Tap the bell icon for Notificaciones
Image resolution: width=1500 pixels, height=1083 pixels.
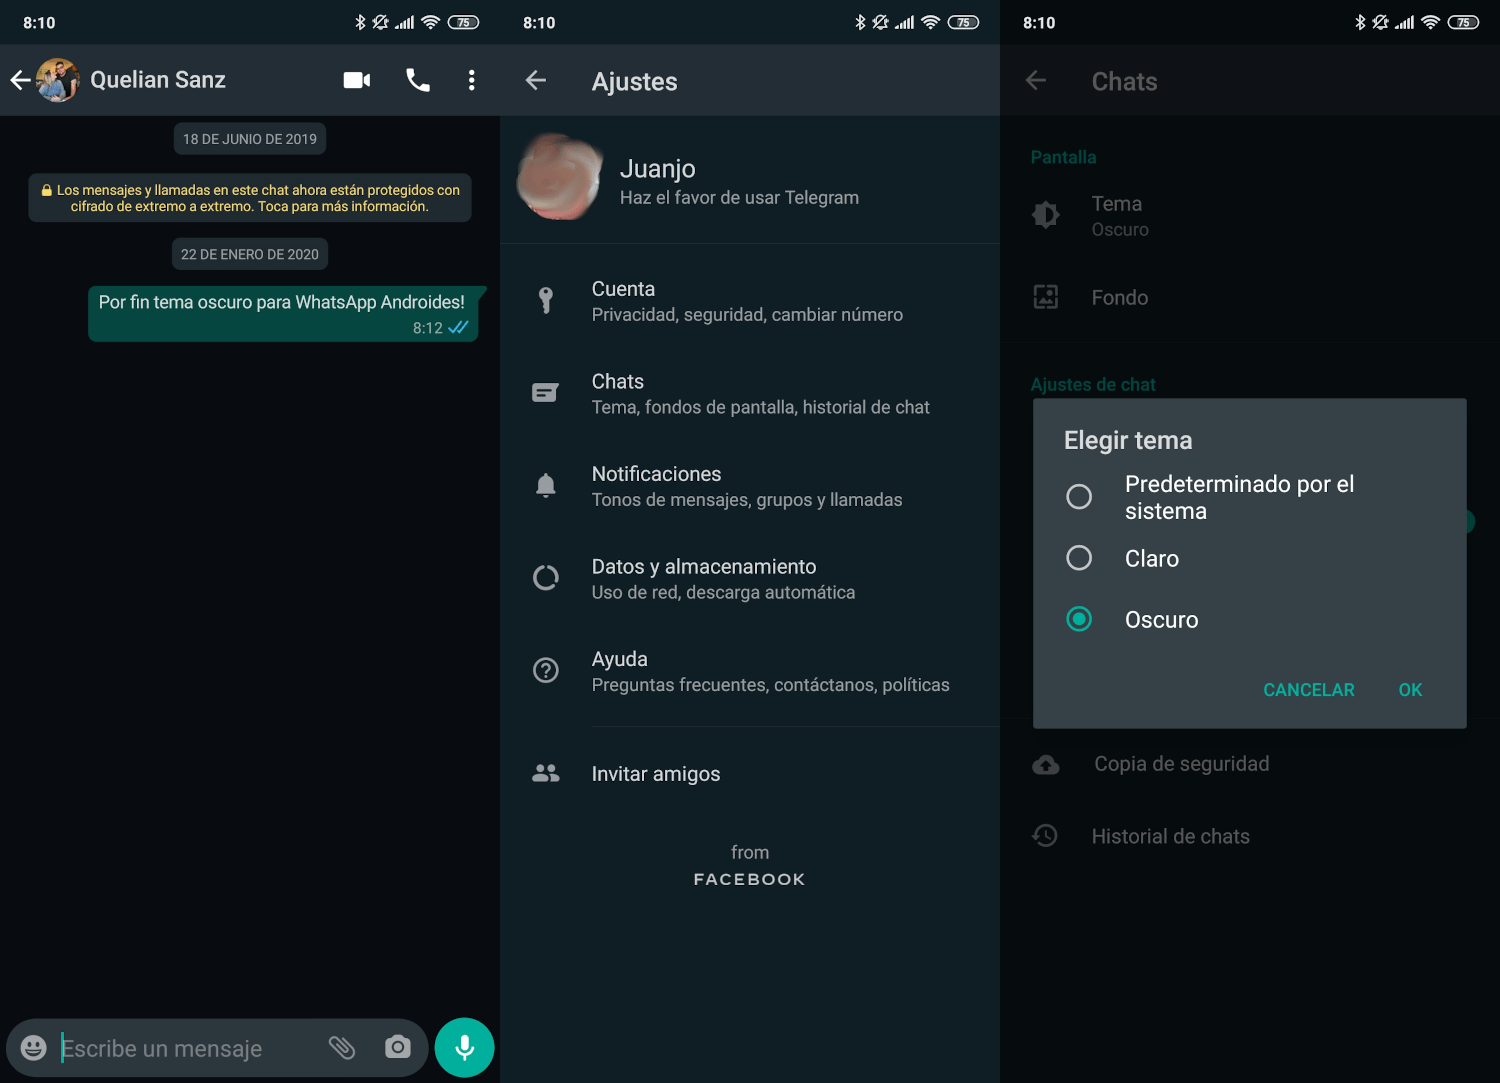(545, 486)
